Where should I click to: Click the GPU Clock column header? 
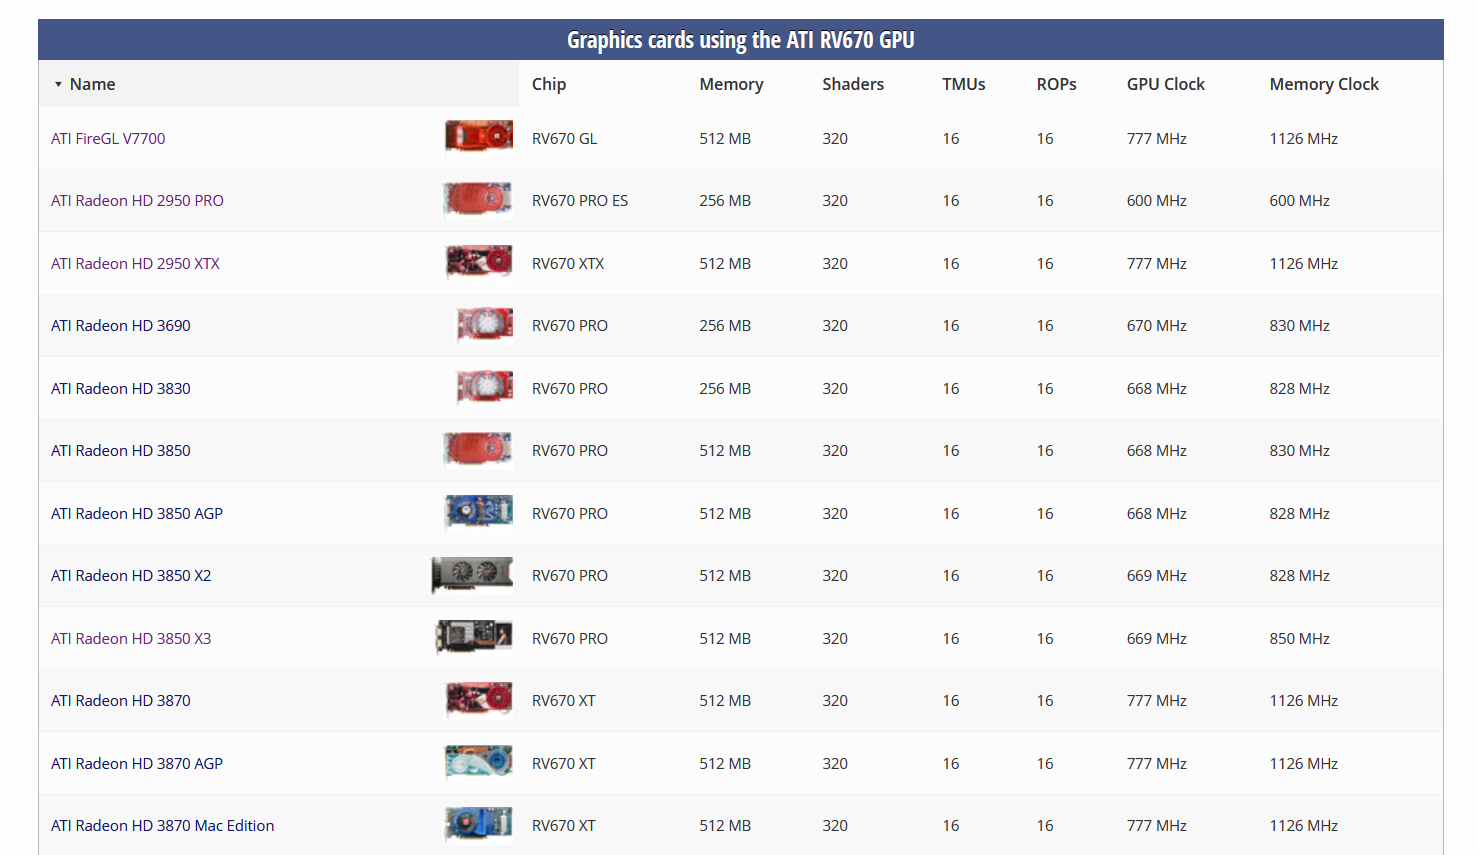tap(1166, 84)
